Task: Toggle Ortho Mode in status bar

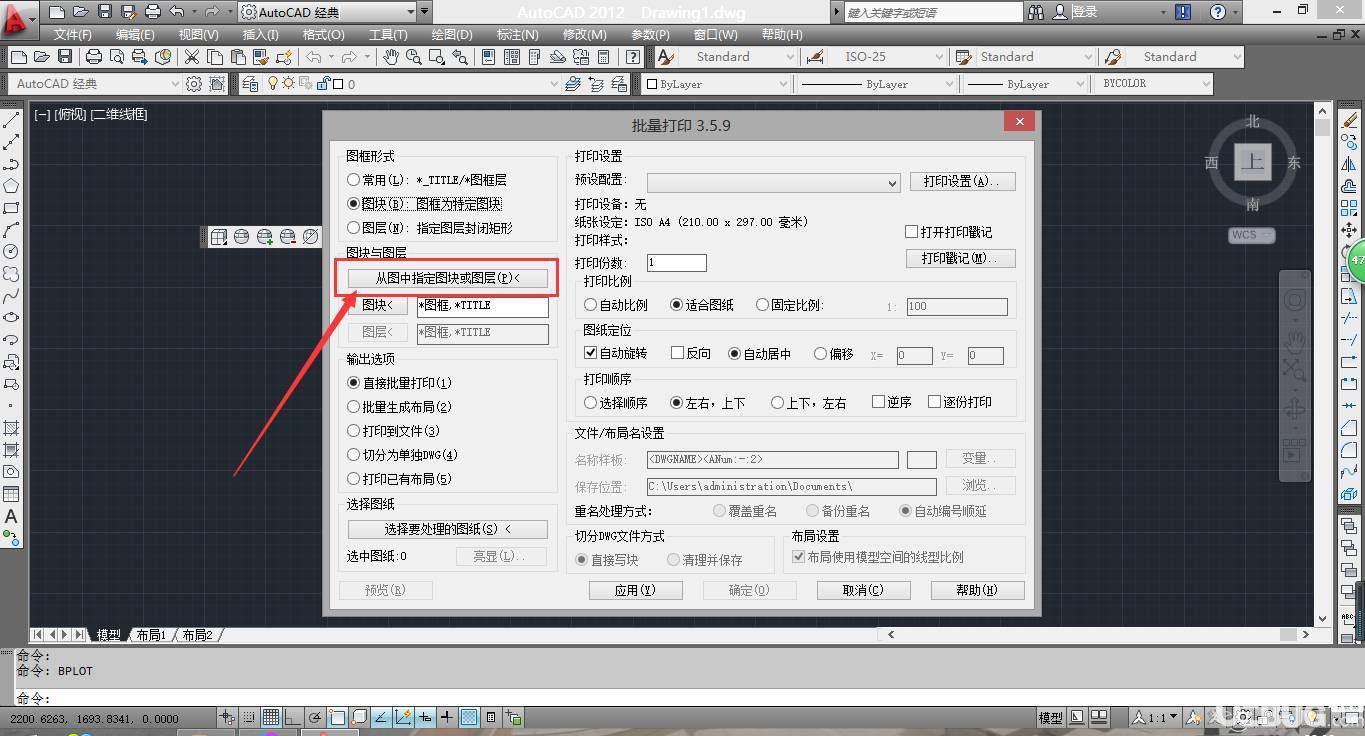Action: (293, 717)
